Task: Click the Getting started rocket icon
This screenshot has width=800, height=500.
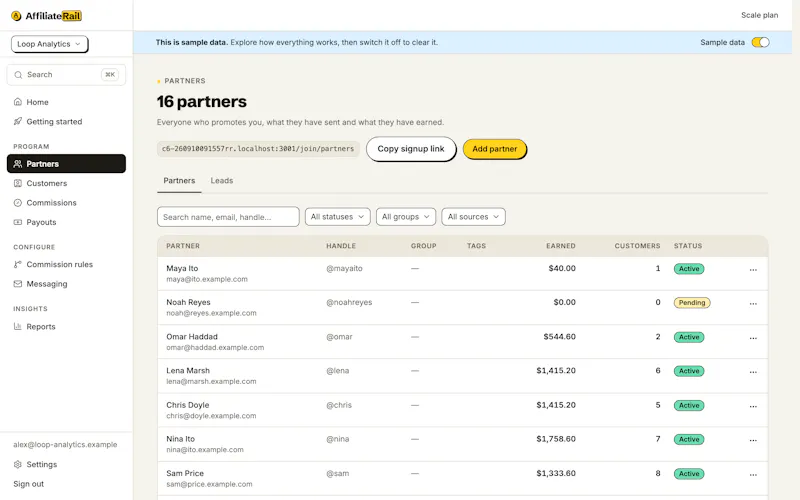Action: click(18, 121)
